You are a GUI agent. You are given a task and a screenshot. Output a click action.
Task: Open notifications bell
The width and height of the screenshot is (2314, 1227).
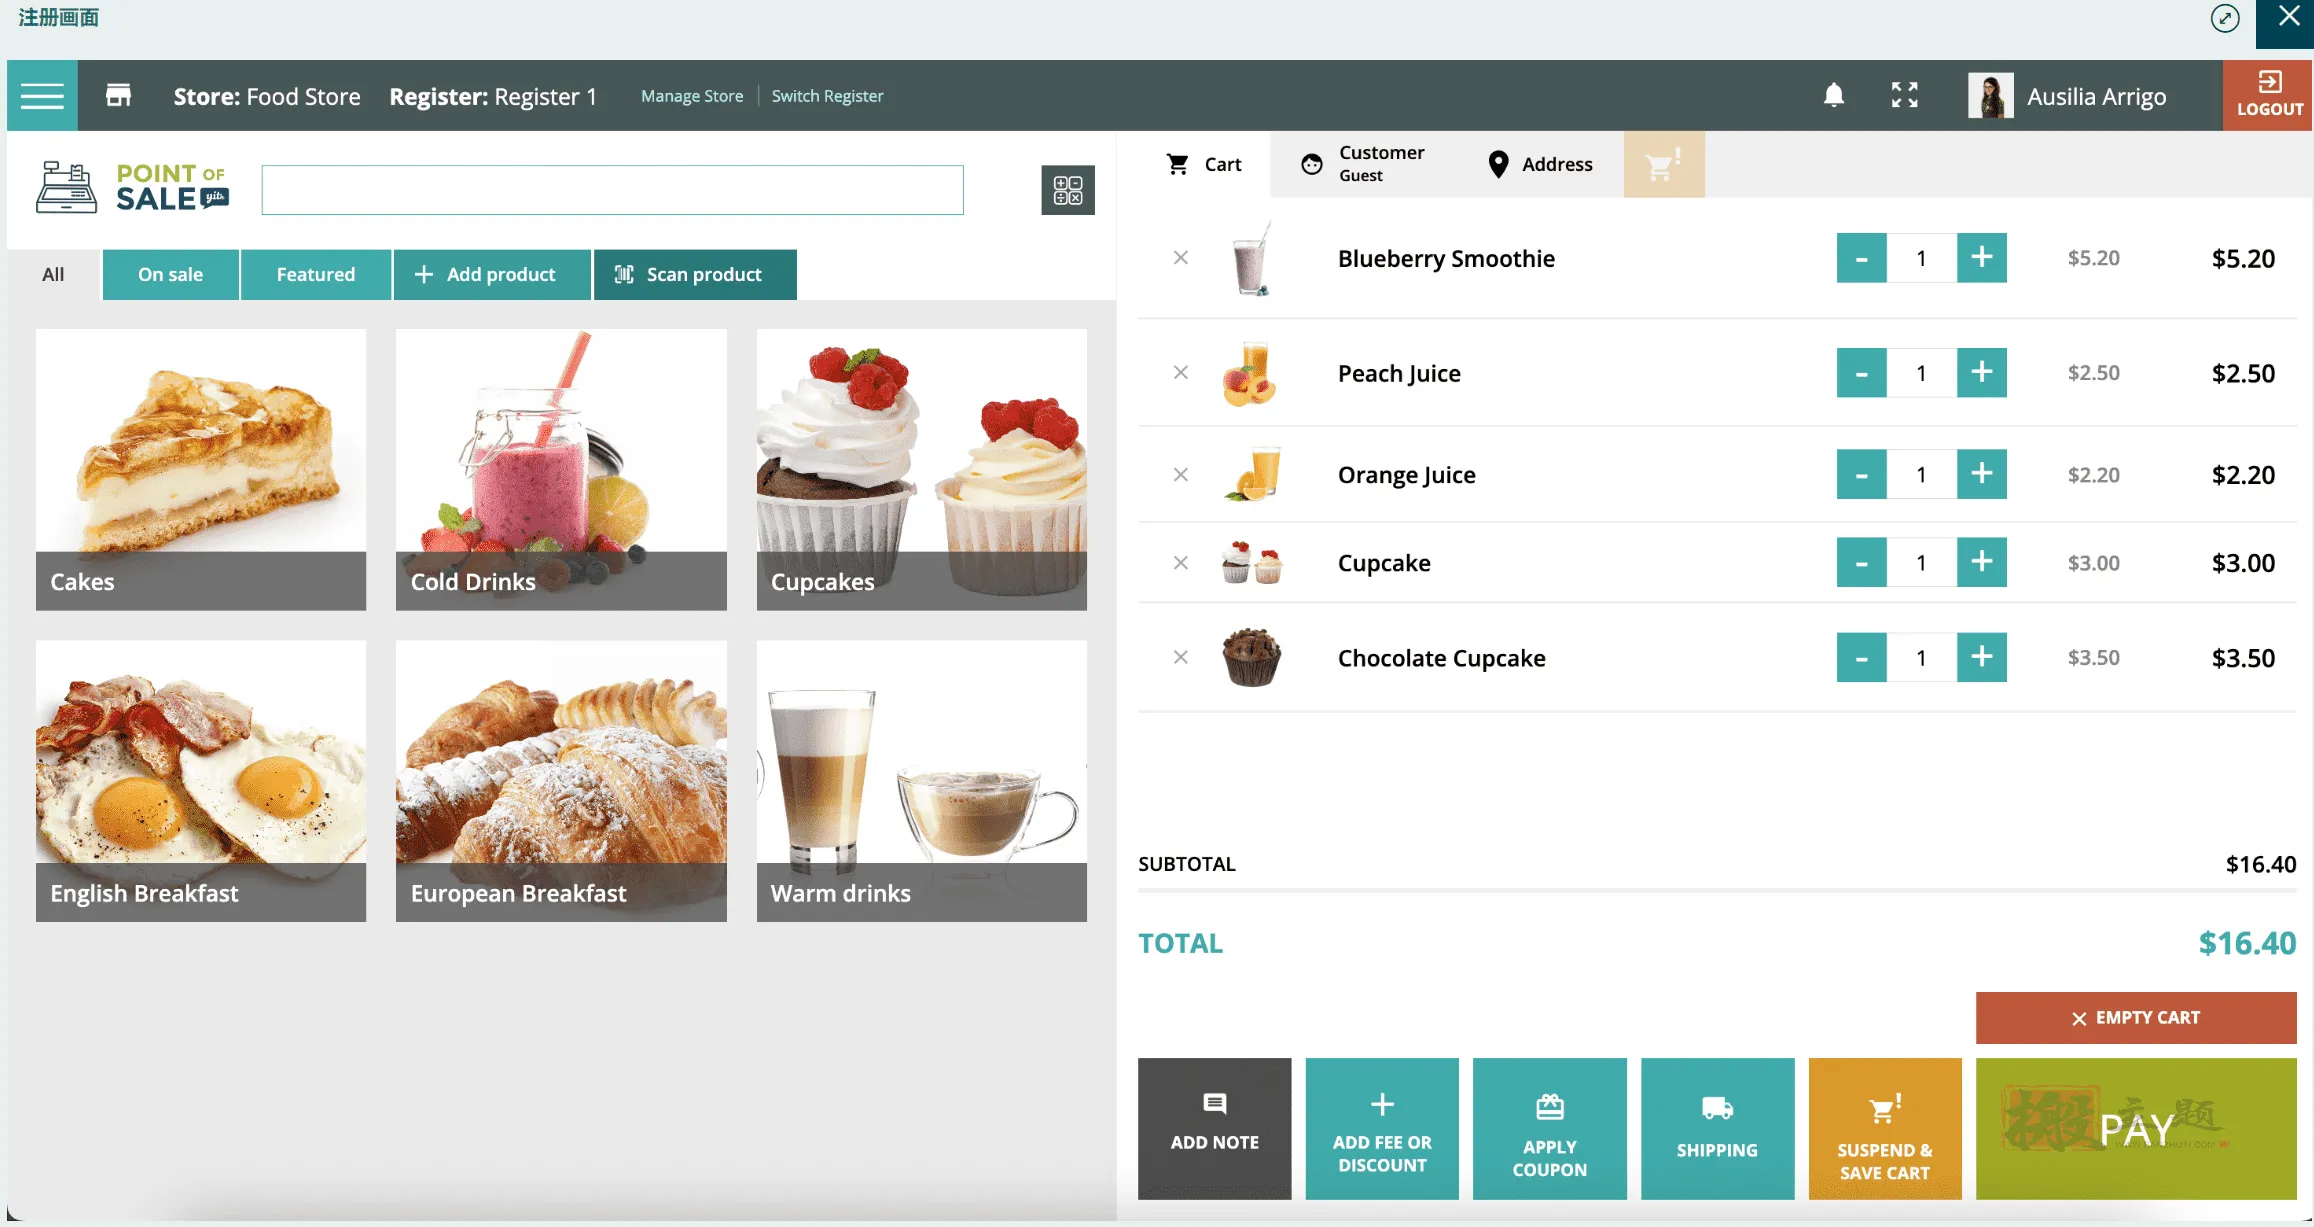tap(1834, 96)
